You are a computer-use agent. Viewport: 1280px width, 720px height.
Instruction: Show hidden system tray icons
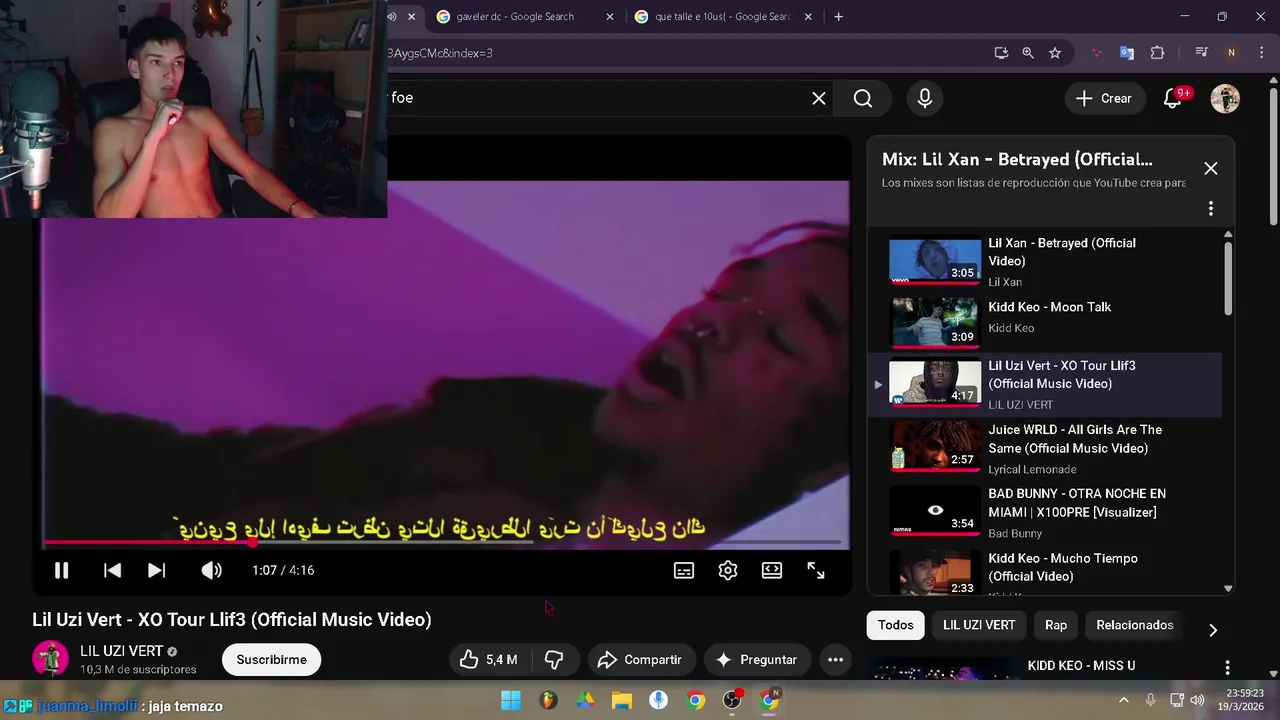tap(1124, 701)
